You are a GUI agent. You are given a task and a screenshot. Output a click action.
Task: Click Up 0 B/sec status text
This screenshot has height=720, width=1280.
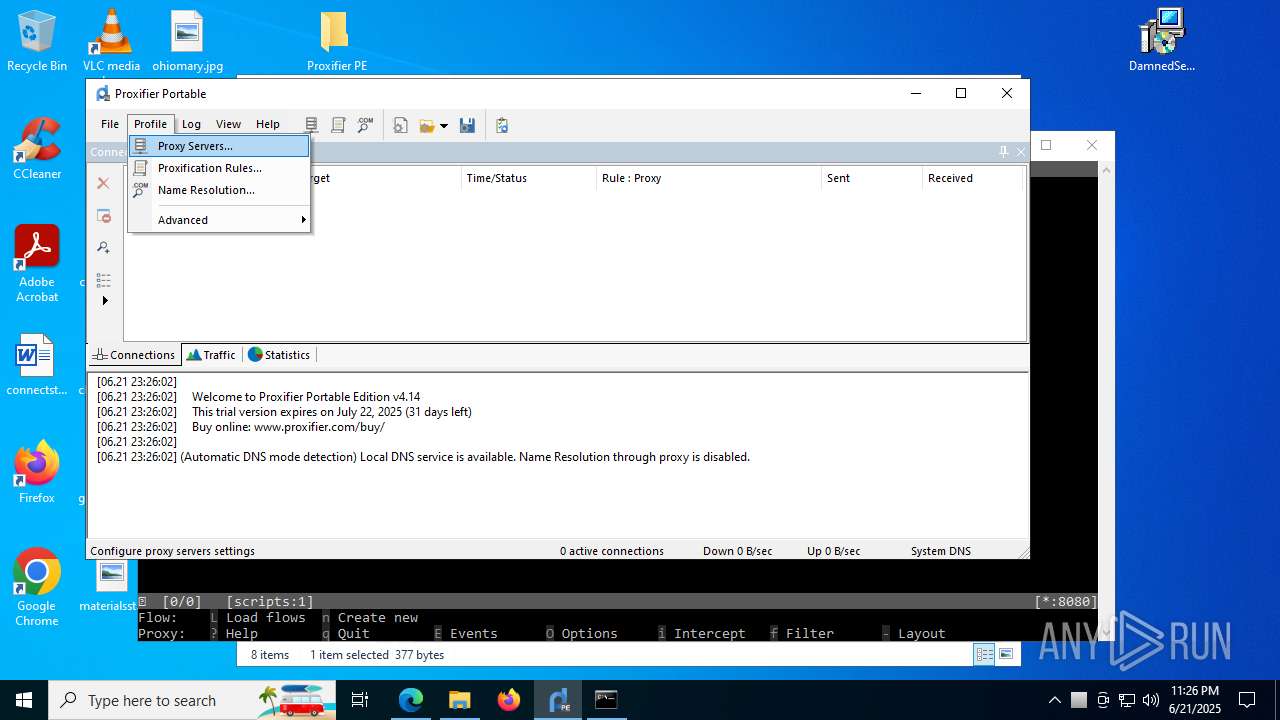tap(833, 551)
